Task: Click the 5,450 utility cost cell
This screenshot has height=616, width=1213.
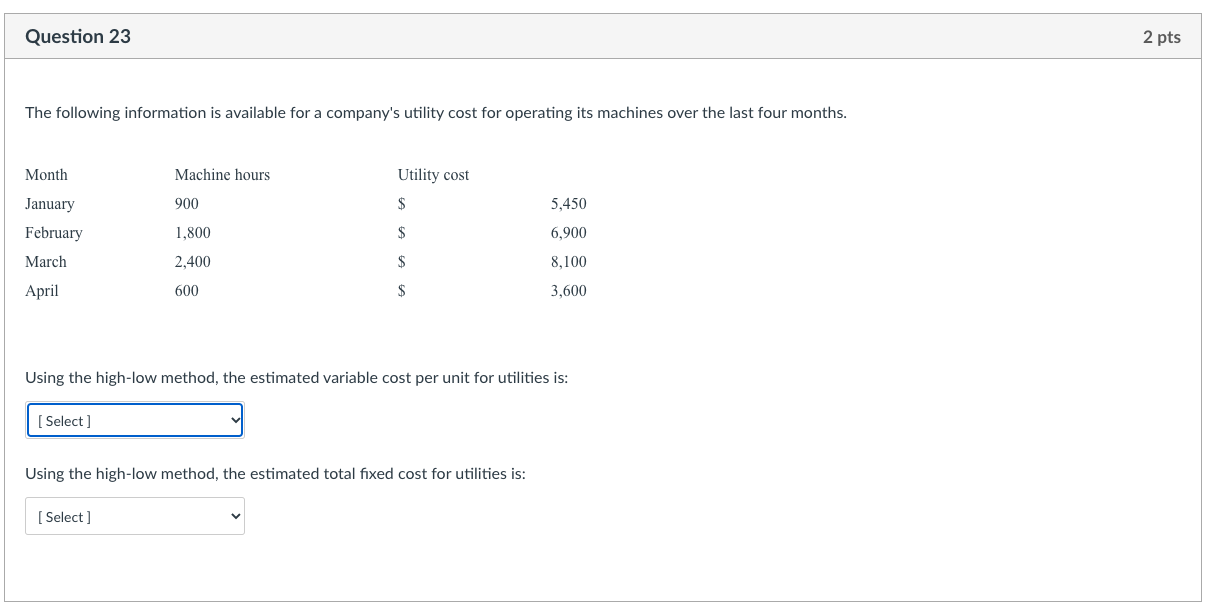Action: (x=568, y=203)
